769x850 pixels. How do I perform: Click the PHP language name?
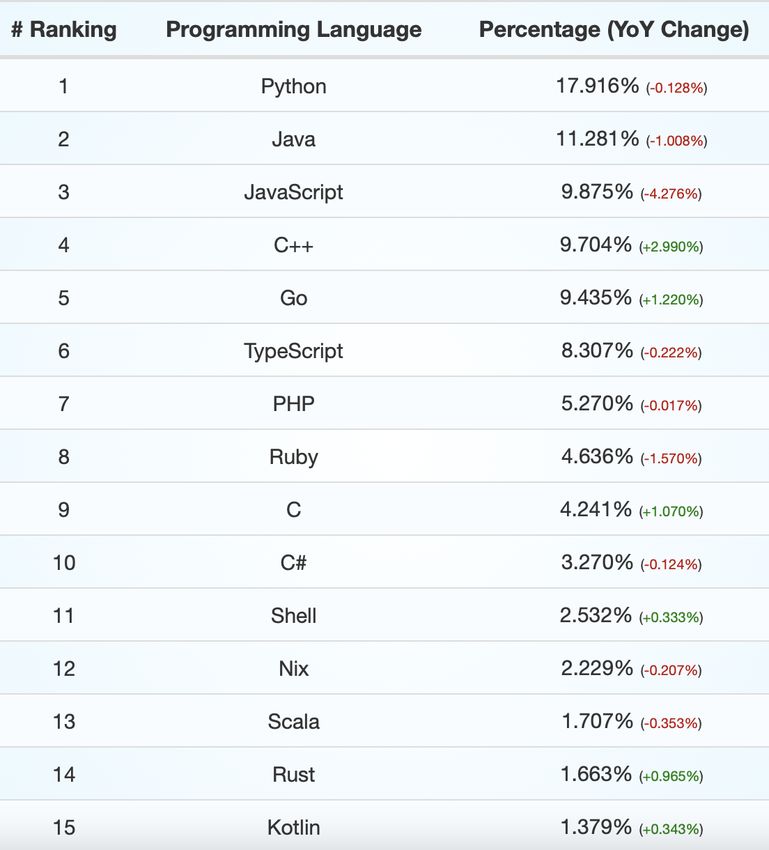point(294,404)
